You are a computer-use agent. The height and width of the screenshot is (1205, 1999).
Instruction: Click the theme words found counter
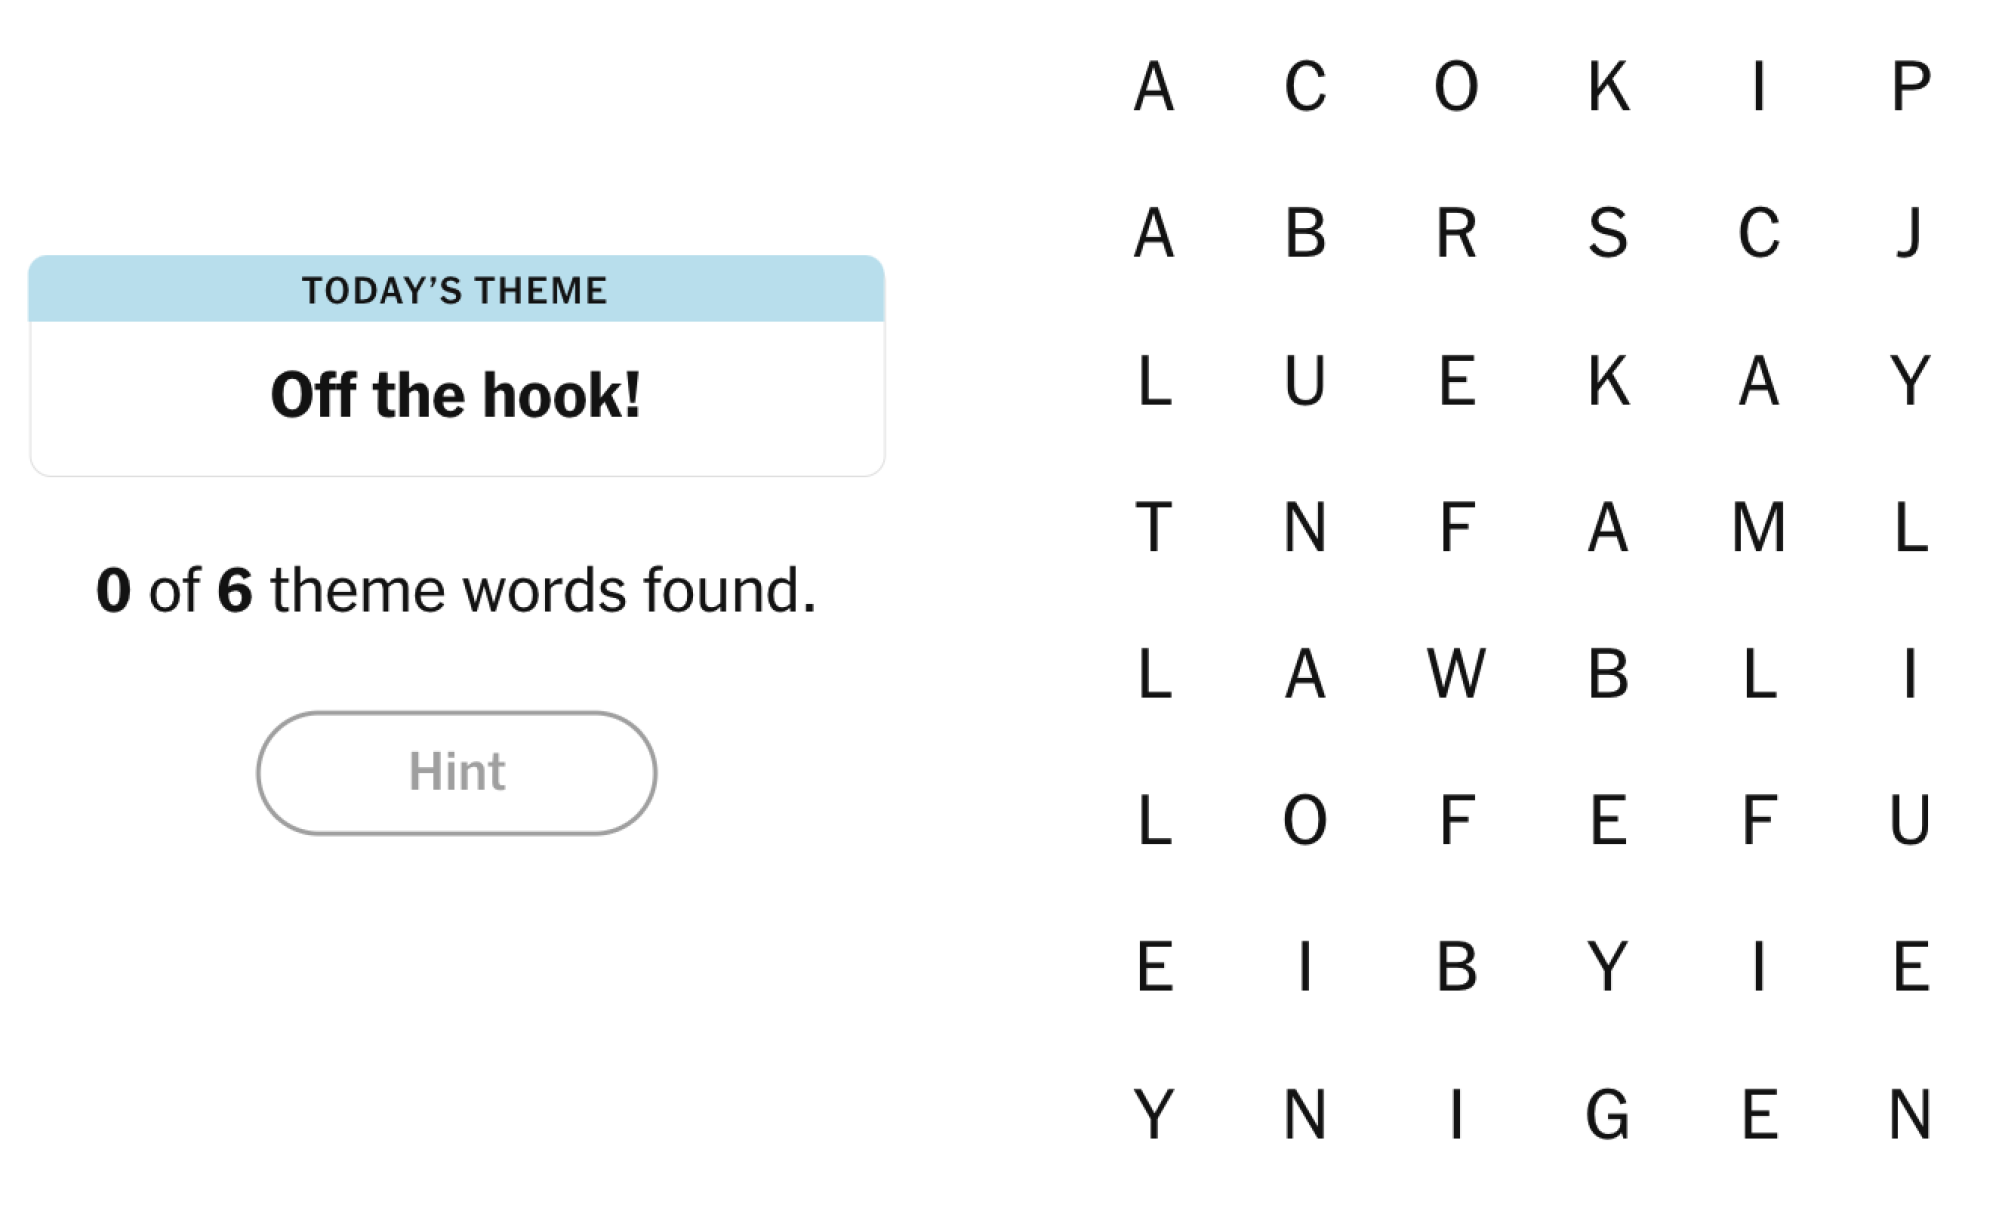coord(456,590)
